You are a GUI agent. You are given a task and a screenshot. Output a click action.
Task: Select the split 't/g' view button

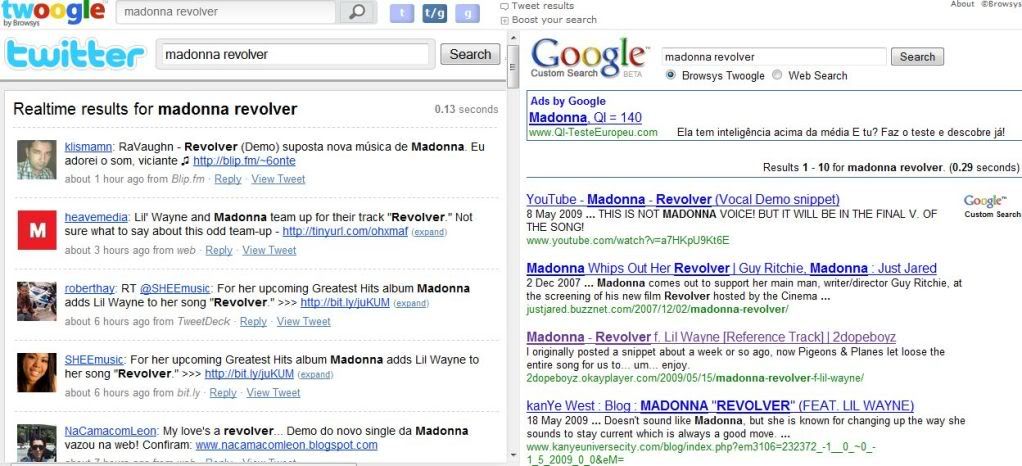coord(435,12)
